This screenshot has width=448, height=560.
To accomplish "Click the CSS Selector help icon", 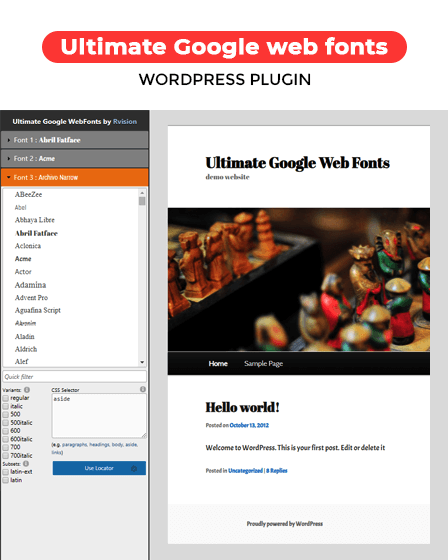I will [x=143, y=389].
